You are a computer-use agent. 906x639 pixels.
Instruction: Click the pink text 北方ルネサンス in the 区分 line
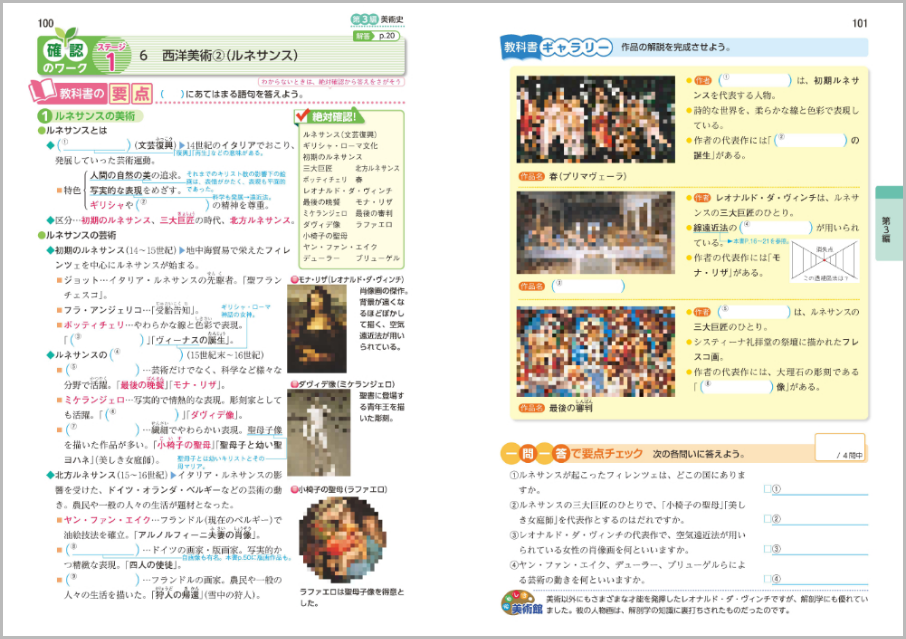260,220
